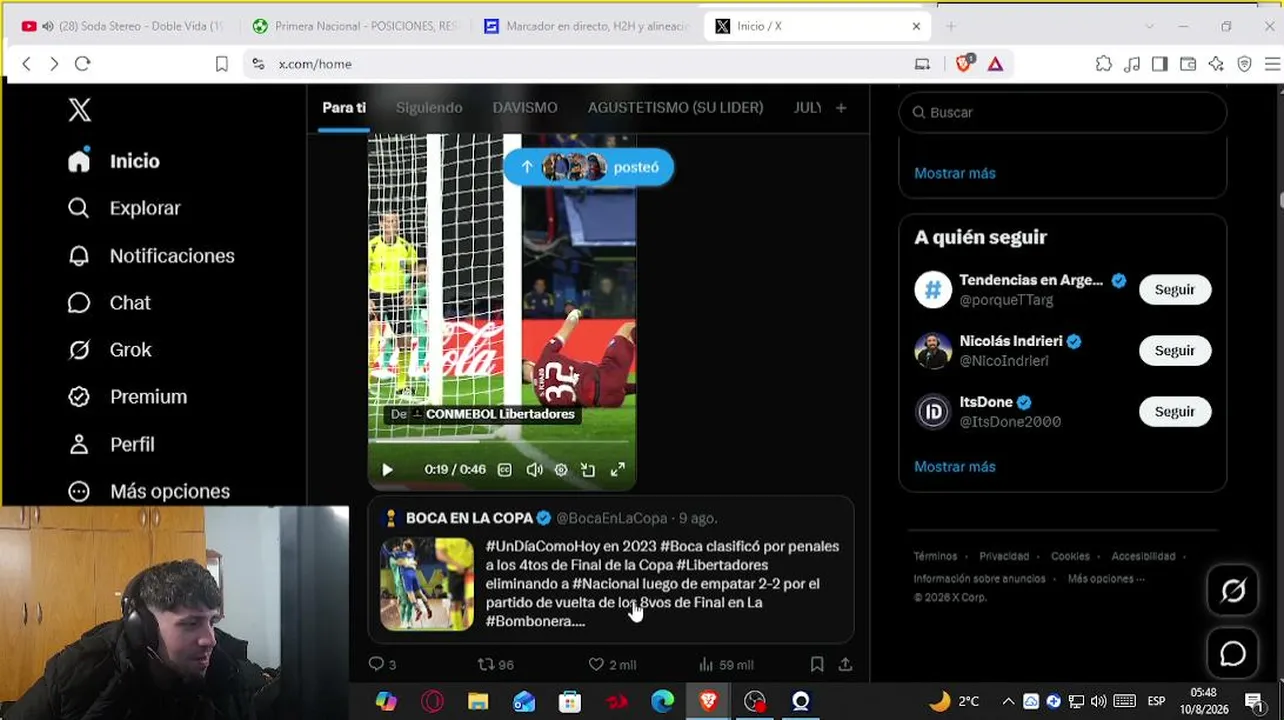Open browser extensions puzzle icon
The image size is (1284, 720).
point(1103,64)
